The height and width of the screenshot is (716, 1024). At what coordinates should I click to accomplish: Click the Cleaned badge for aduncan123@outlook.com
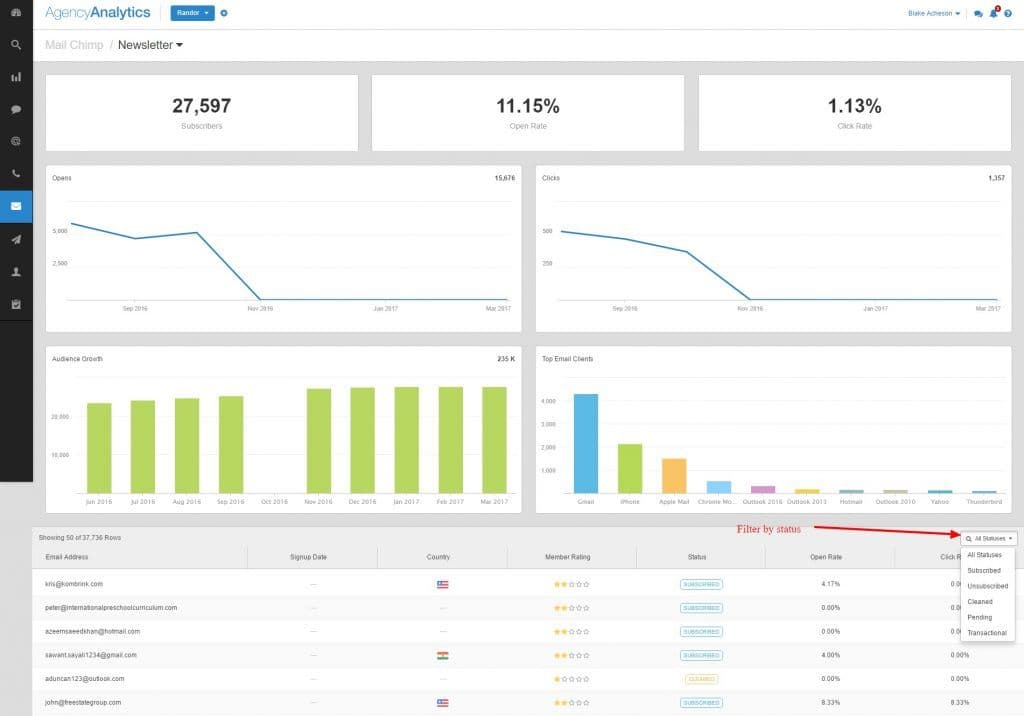(x=701, y=679)
